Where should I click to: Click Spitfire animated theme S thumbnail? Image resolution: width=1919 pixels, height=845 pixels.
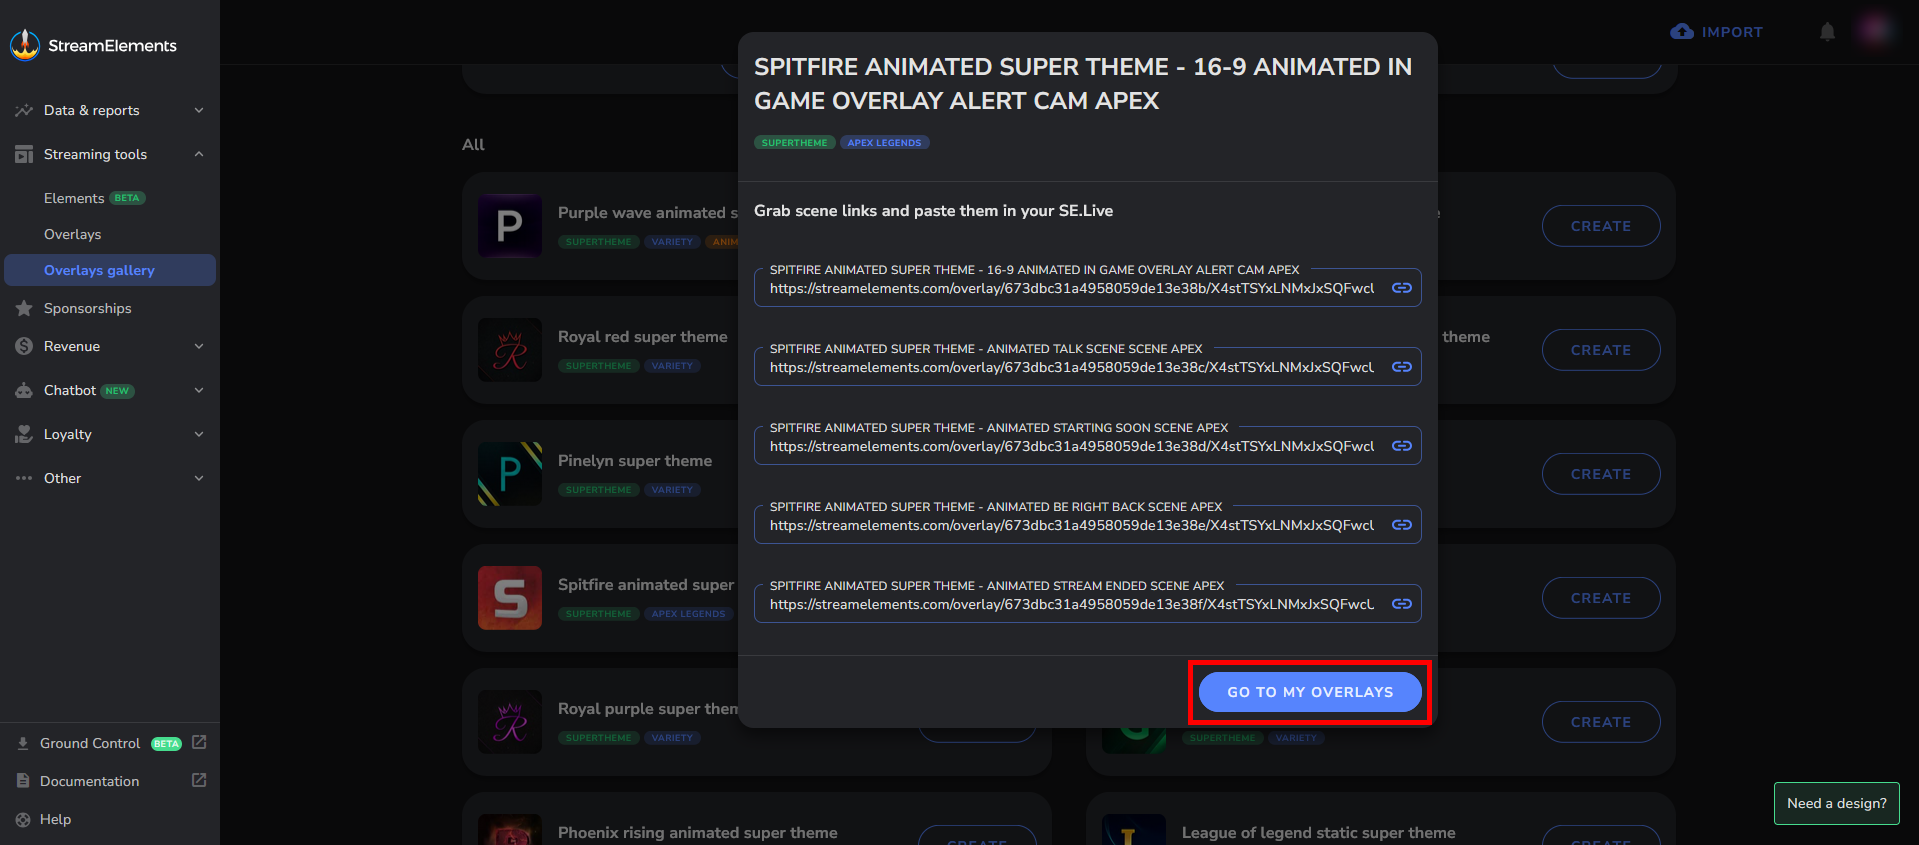click(510, 598)
